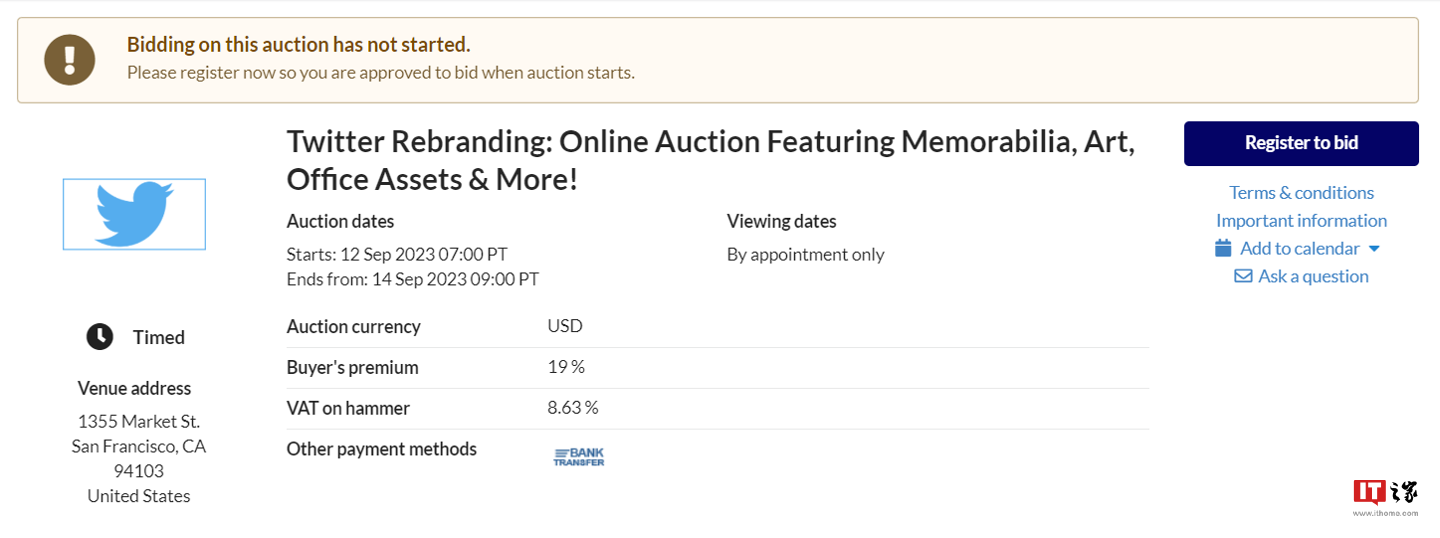The image size is (1440, 538).
Task: Expand the Add to calendar dropdown arrow
Action: click(x=1374, y=249)
